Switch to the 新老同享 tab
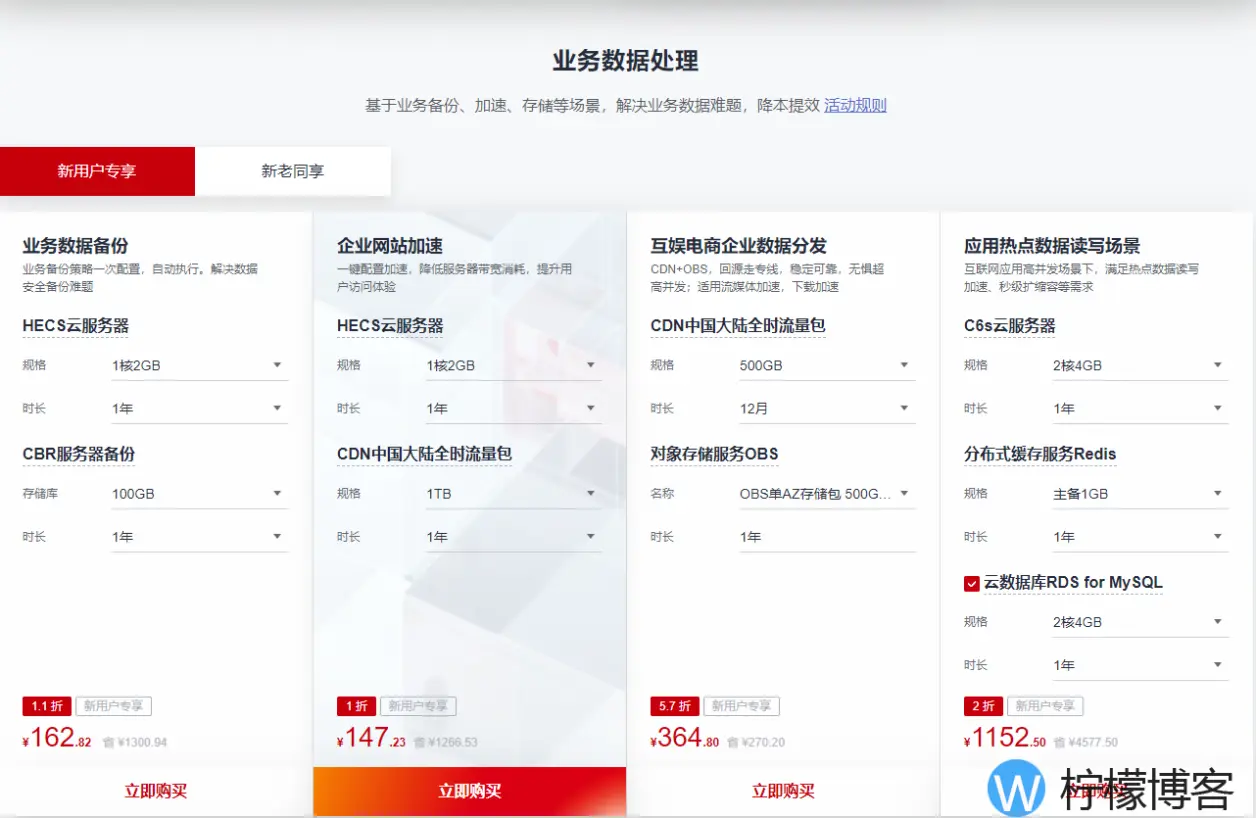 [x=293, y=171]
